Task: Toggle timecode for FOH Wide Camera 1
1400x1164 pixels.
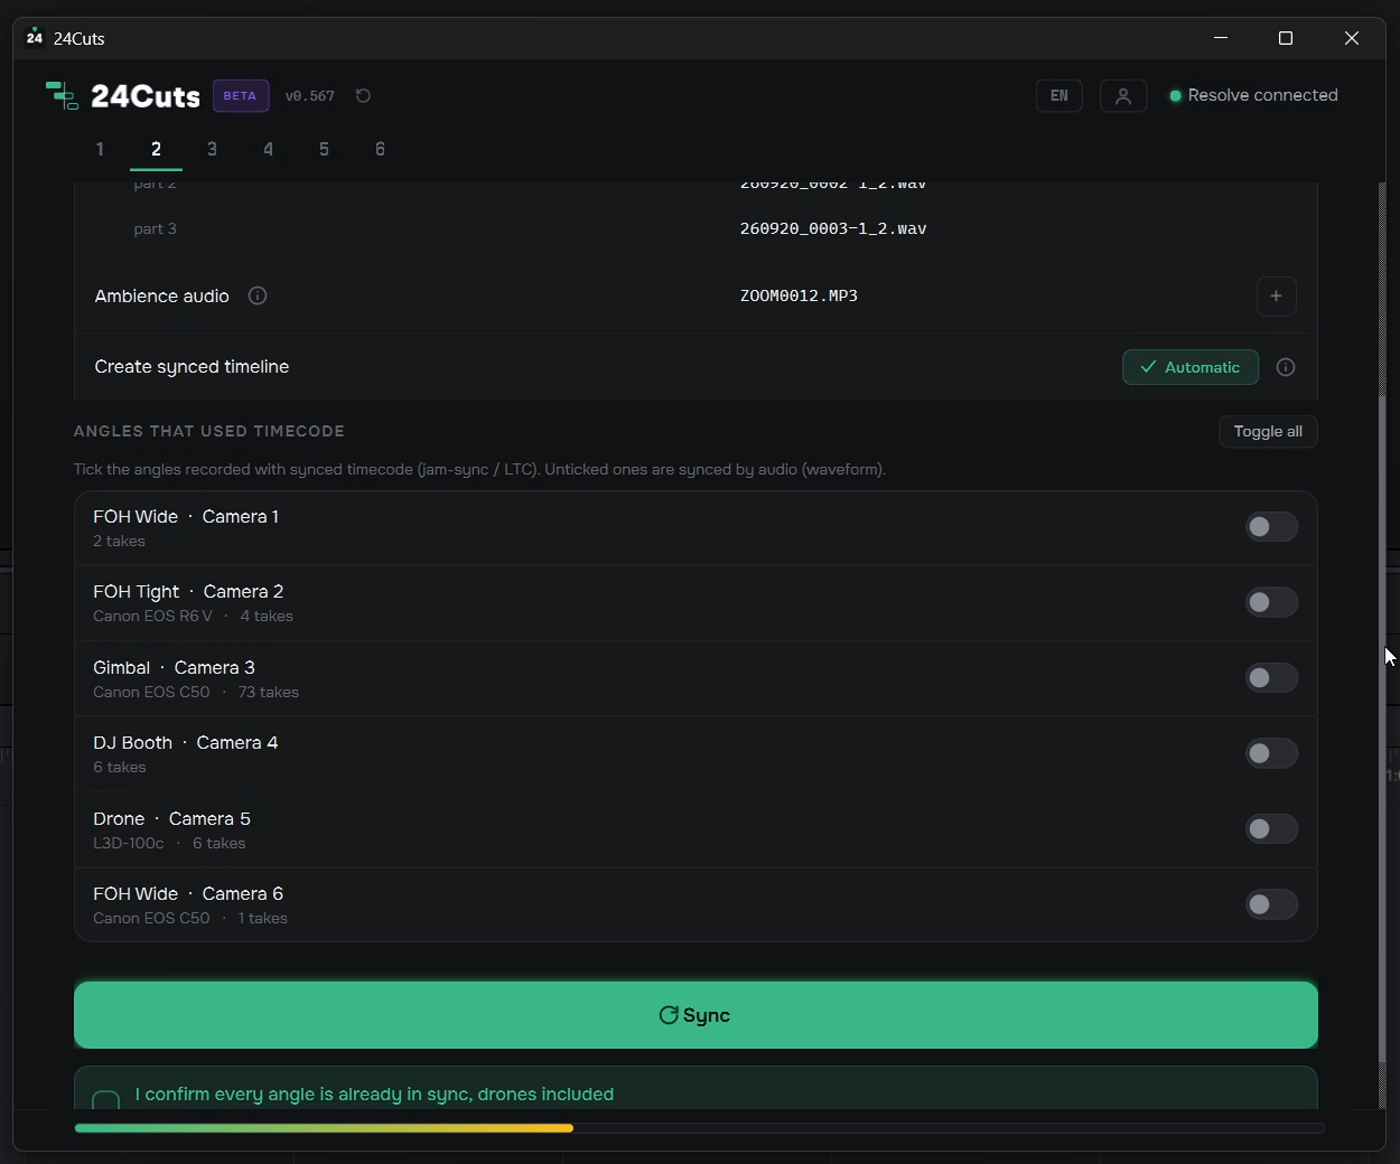Action: [1271, 527]
